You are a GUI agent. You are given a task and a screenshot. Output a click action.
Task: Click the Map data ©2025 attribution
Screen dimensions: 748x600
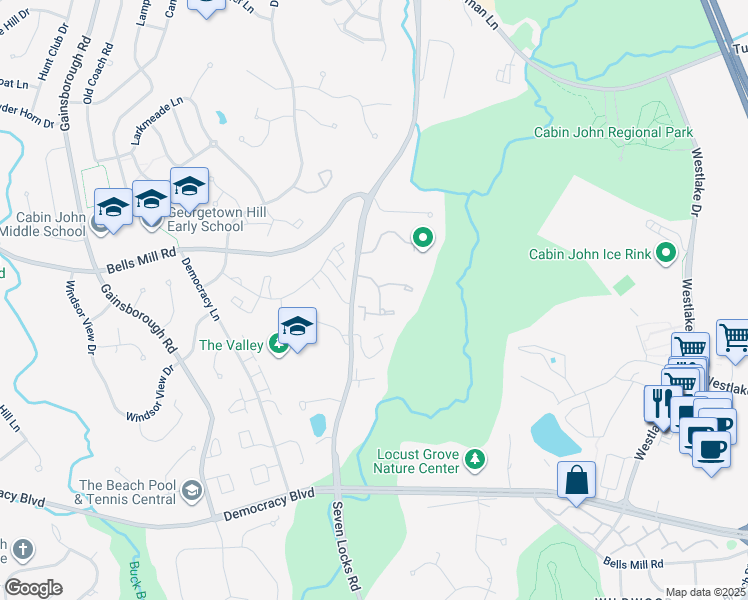point(705,593)
